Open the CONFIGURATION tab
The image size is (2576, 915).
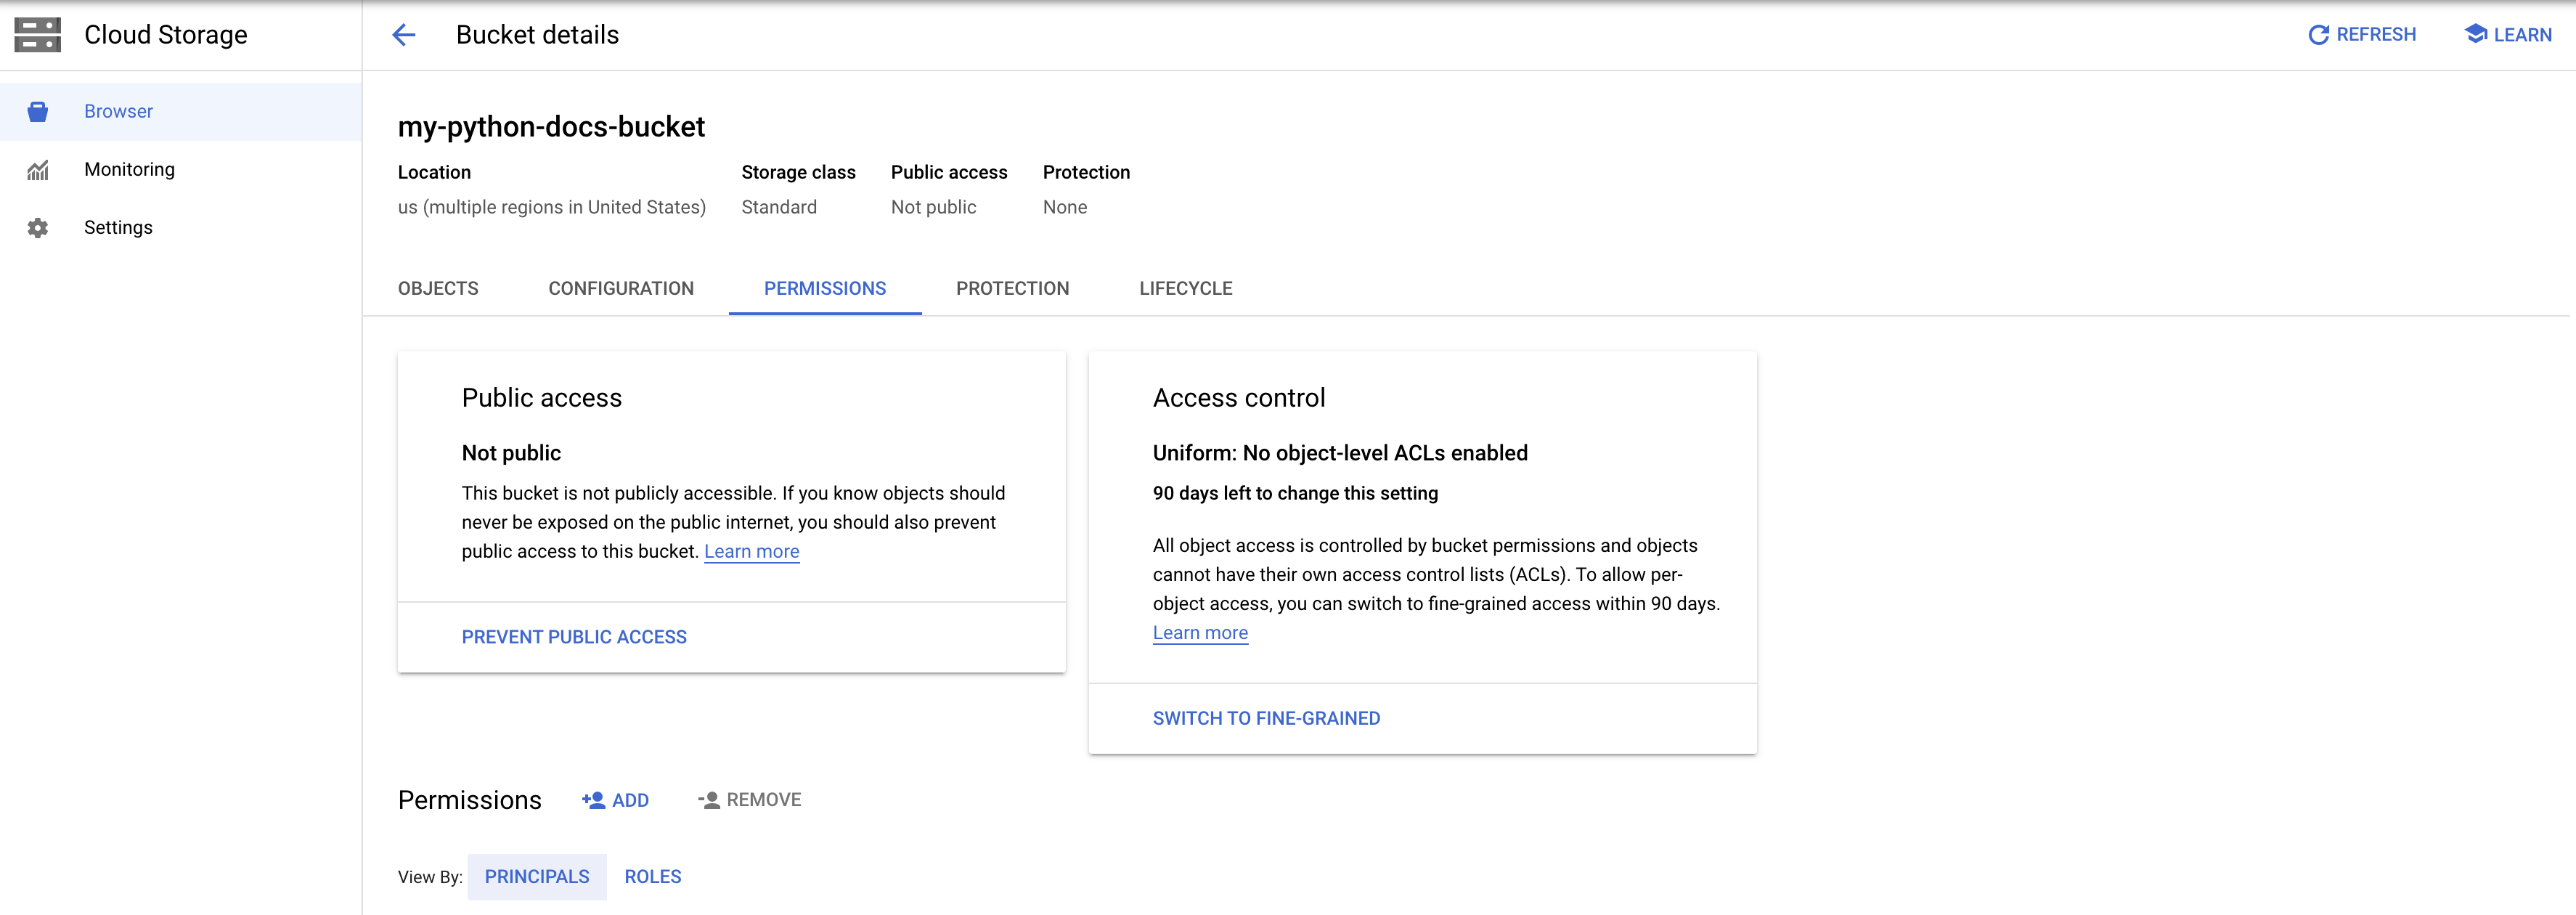click(x=620, y=289)
